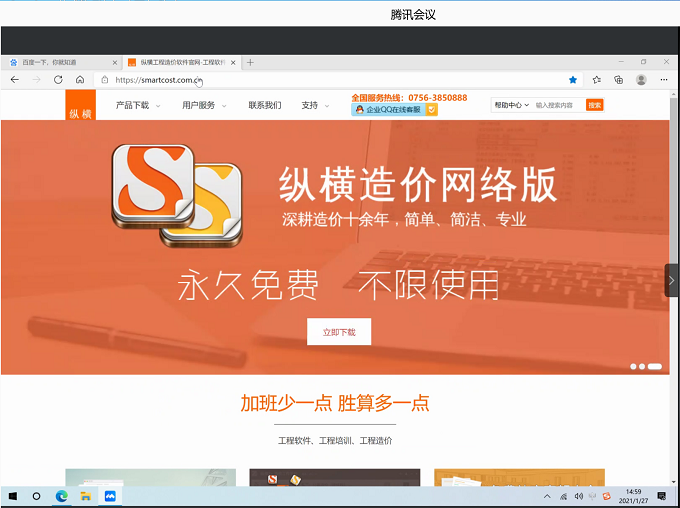Click the 立即下载 button on the banner
This screenshot has height=508, width=680.
pyautogui.click(x=339, y=332)
